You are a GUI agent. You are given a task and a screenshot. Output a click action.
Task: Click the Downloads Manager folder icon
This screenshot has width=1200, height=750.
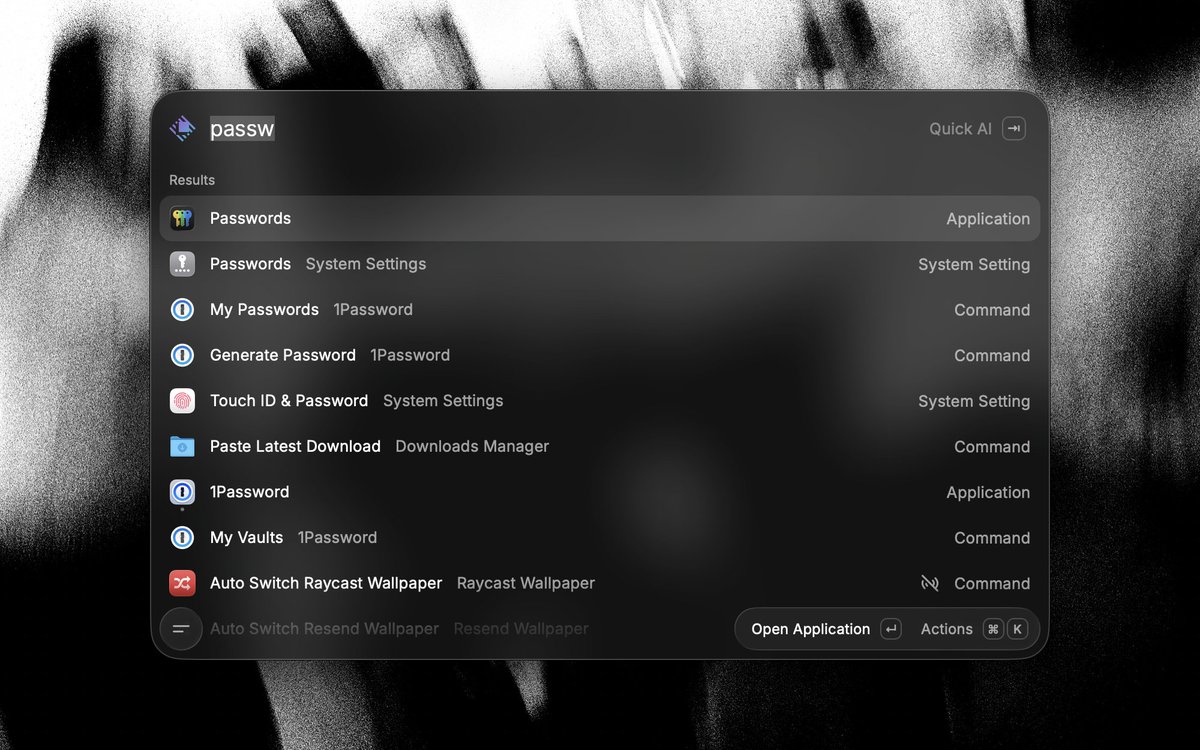click(x=182, y=447)
